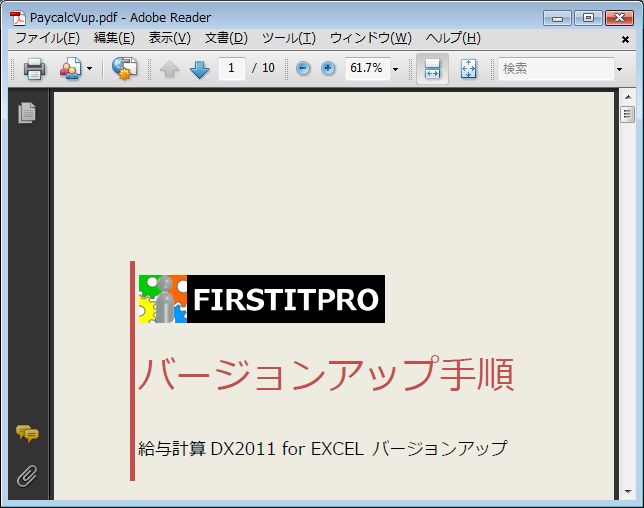Click the page number field showing 1

pyautogui.click(x=232, y=68)
